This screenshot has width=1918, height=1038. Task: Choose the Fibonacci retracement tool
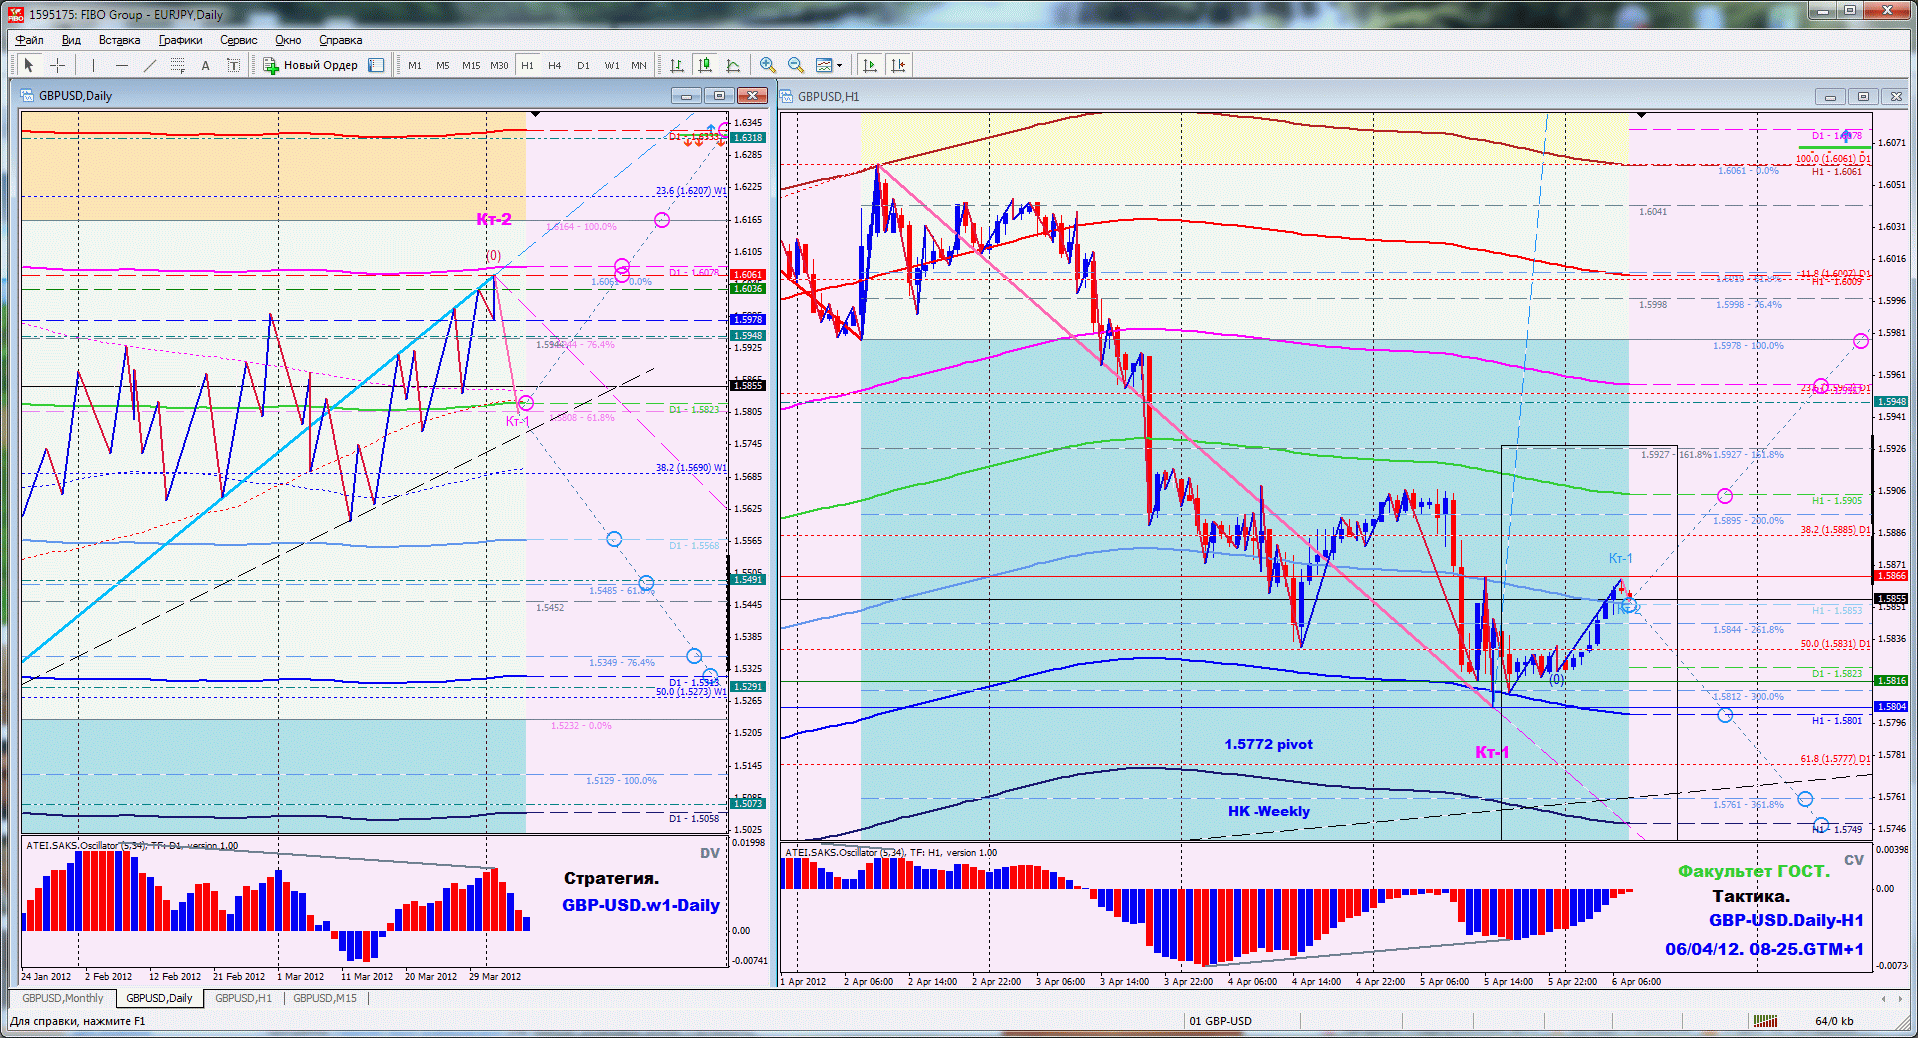click(x=178, y=65)
